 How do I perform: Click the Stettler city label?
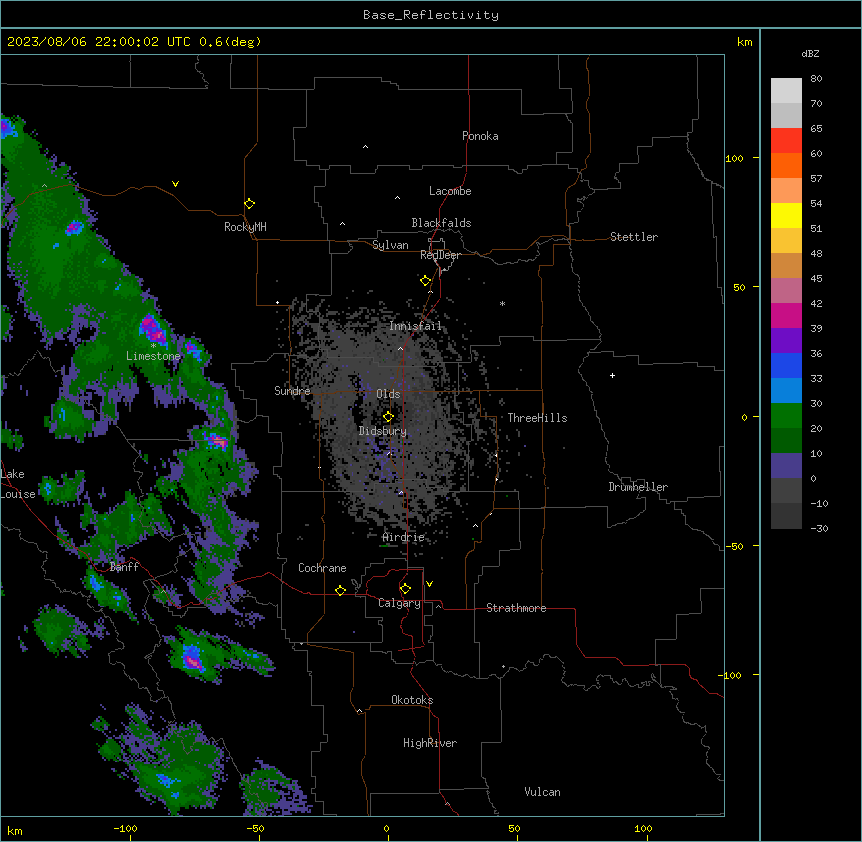tap(634, 237)
